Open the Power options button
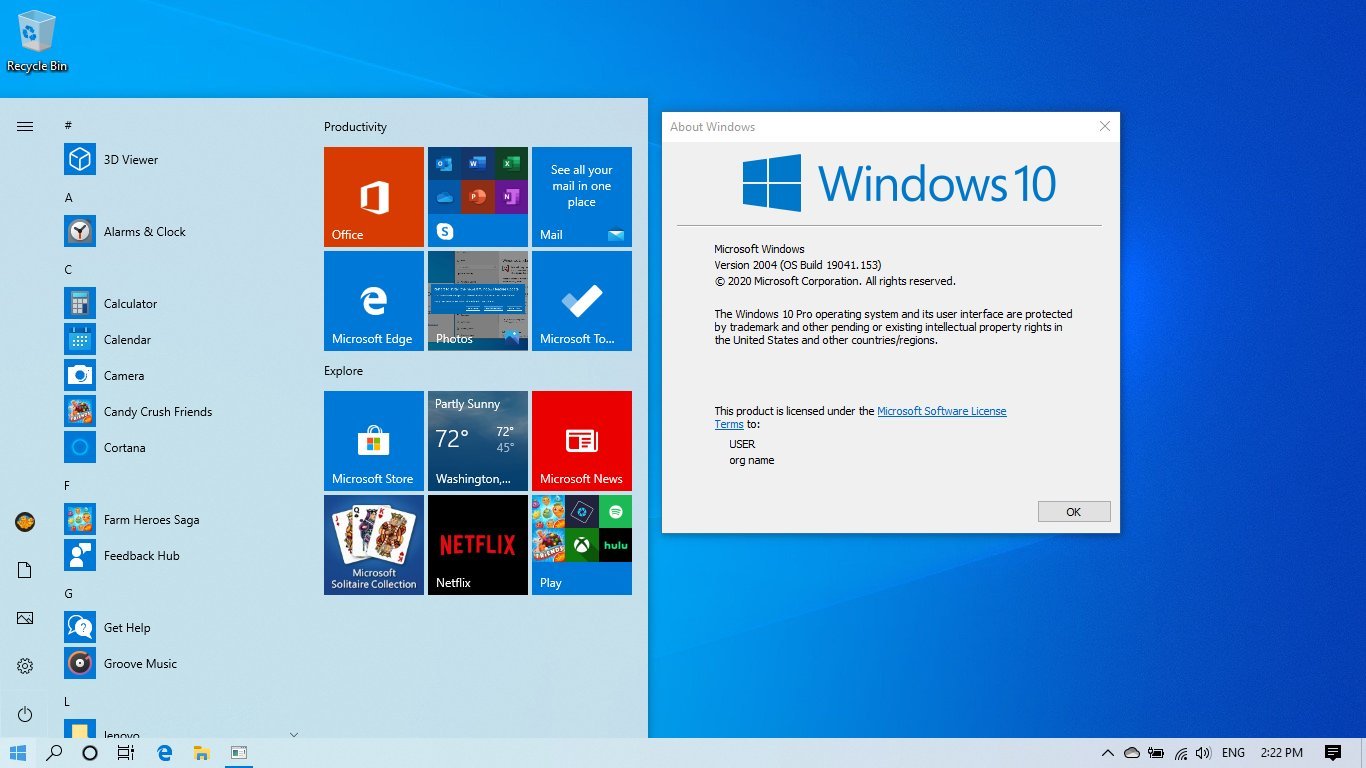 point(25,714)
